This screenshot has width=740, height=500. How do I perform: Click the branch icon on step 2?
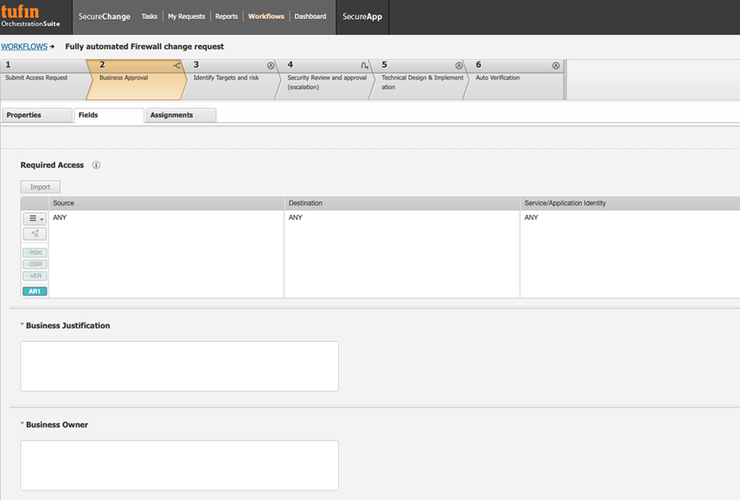coord(177,66)
